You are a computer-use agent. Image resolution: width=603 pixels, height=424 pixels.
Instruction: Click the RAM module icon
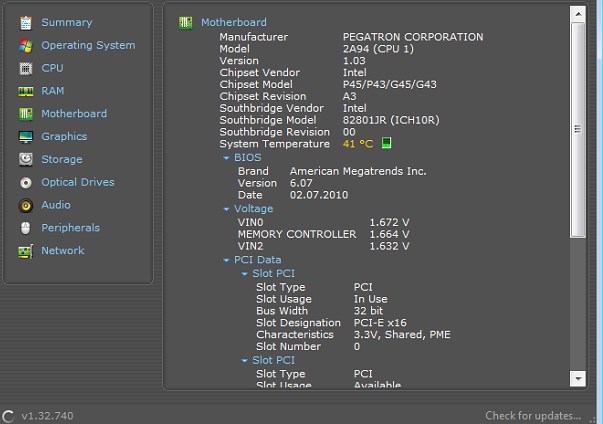coord(26,91)
